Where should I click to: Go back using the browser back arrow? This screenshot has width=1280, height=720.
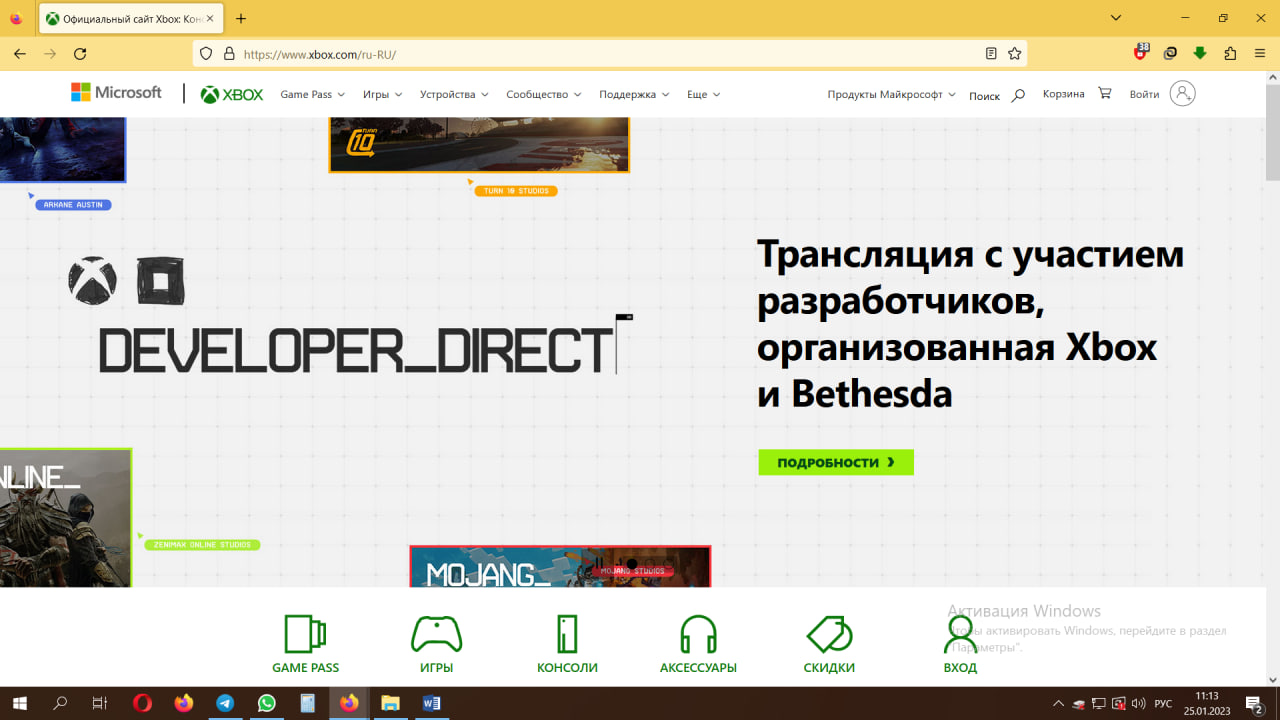point(20,54)
